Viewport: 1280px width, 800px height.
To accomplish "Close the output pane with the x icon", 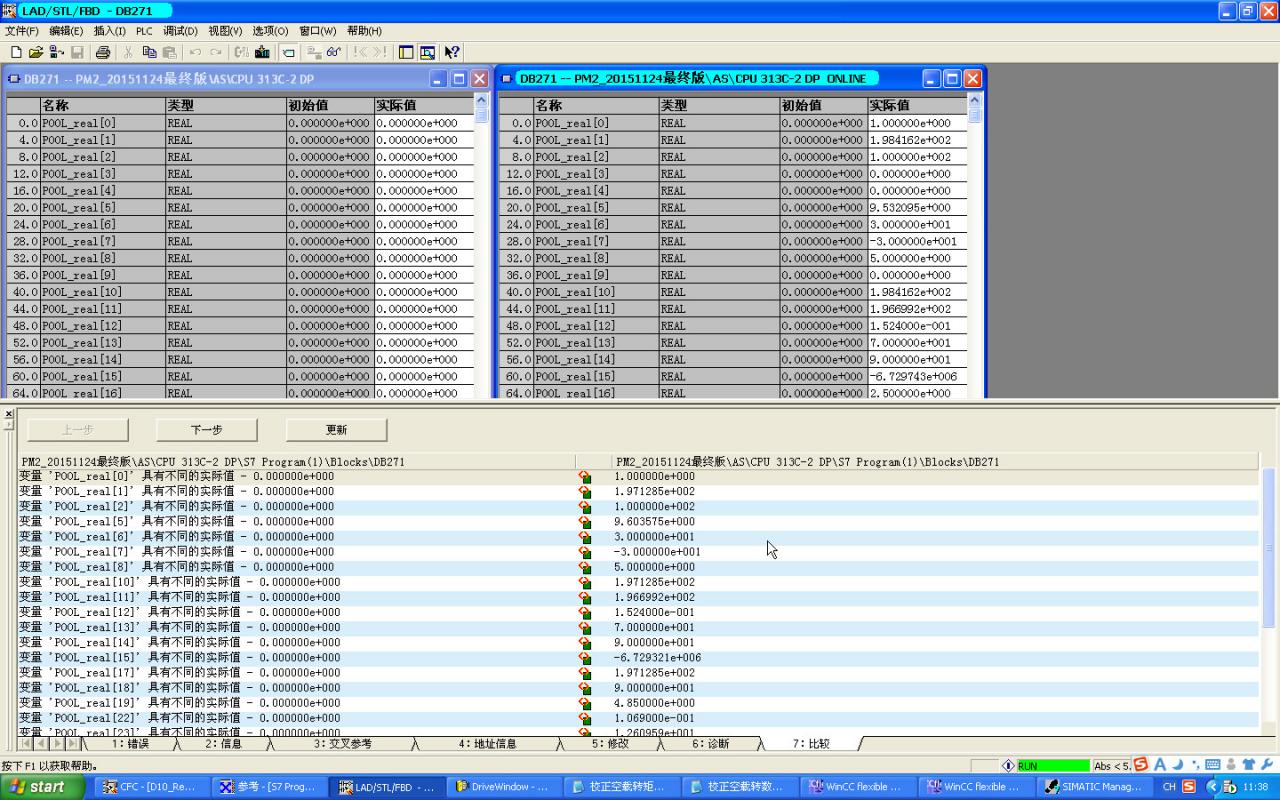I will pyautogui.click(x=8, y=413).
